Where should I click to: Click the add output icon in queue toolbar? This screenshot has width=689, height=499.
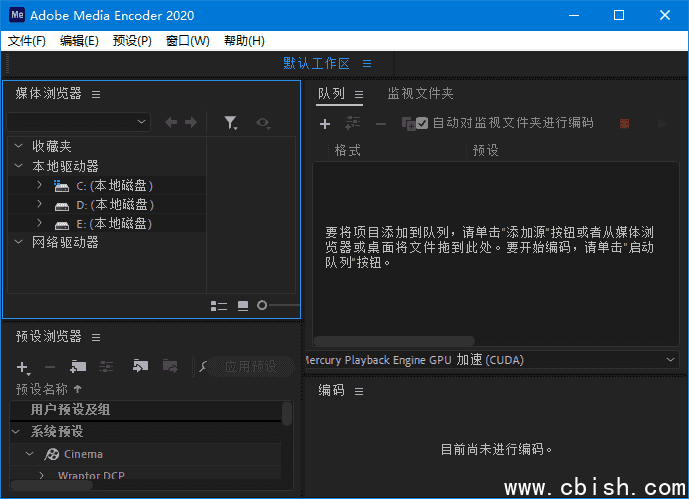pyautogui.click(x=352, y=123)
